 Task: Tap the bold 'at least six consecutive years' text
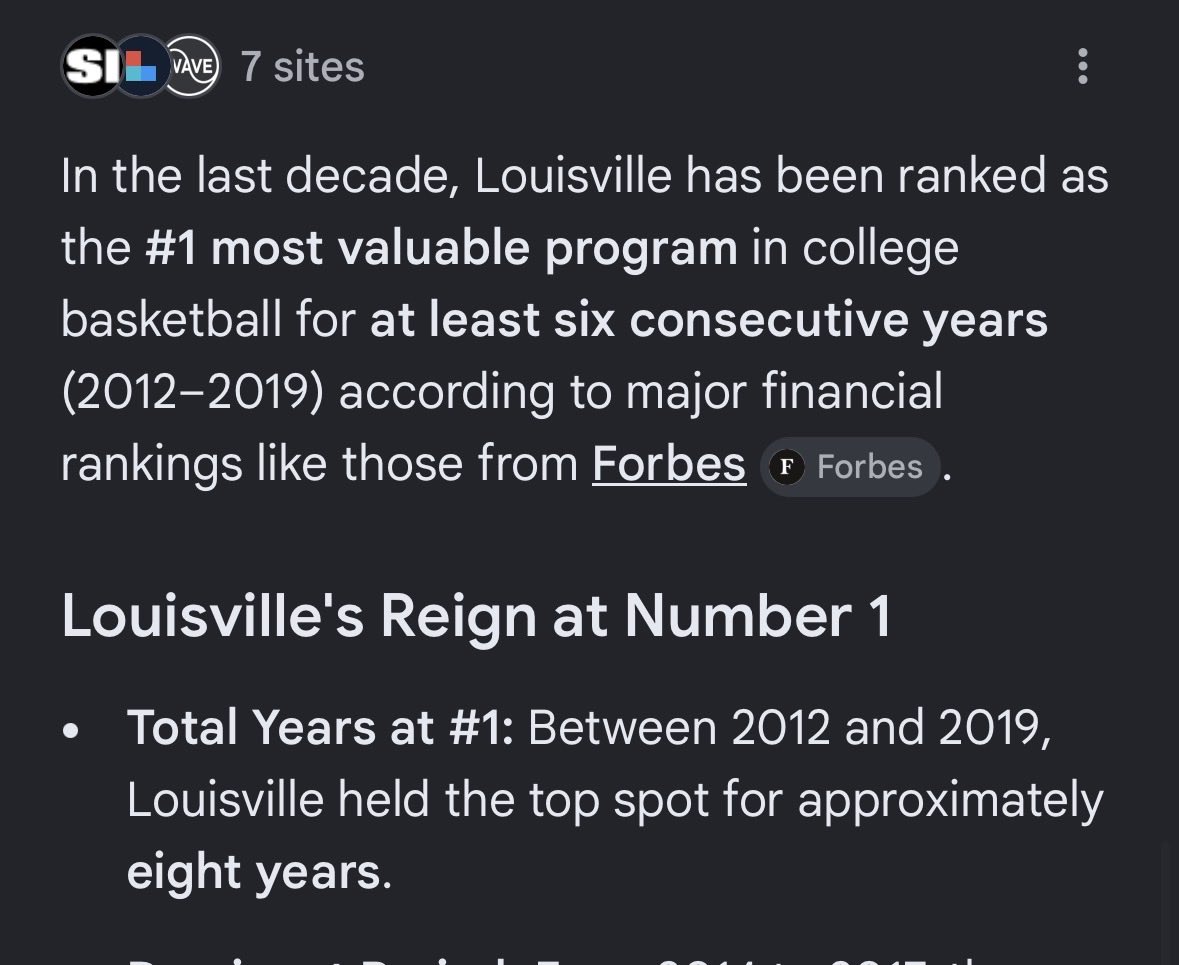(708, 320)
